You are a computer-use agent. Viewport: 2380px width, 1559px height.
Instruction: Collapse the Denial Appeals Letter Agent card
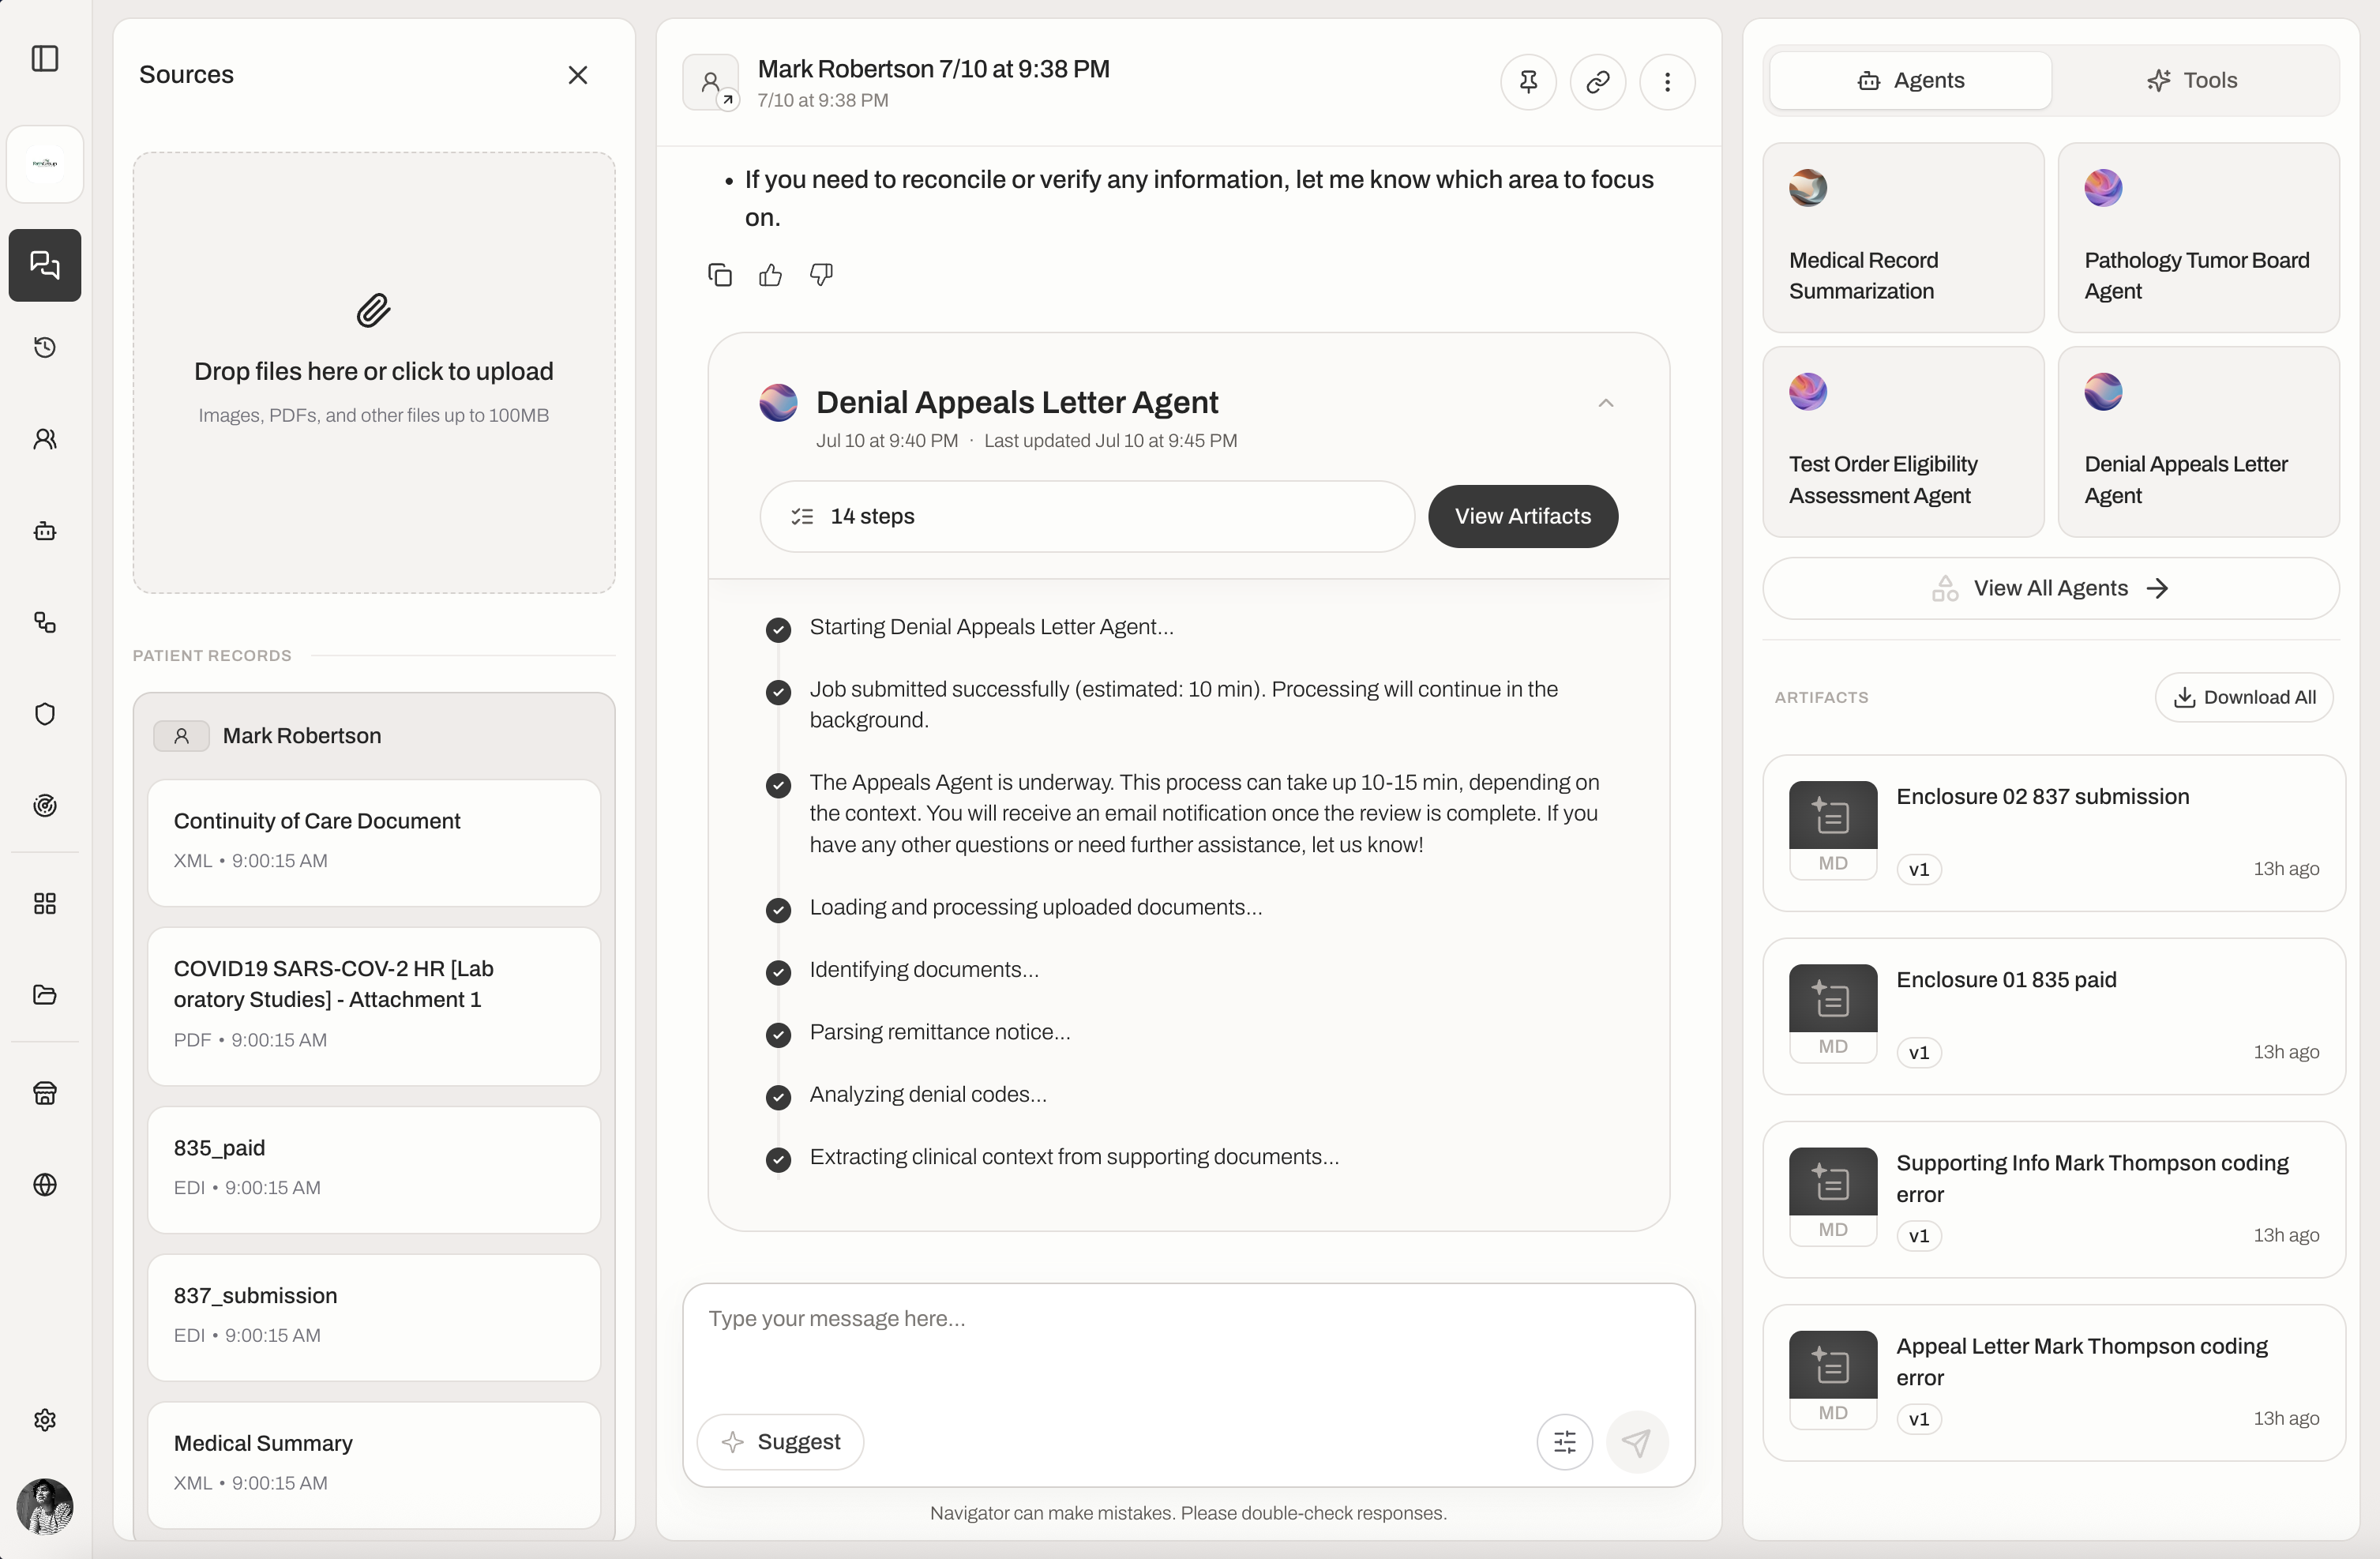coord(1606,403)
